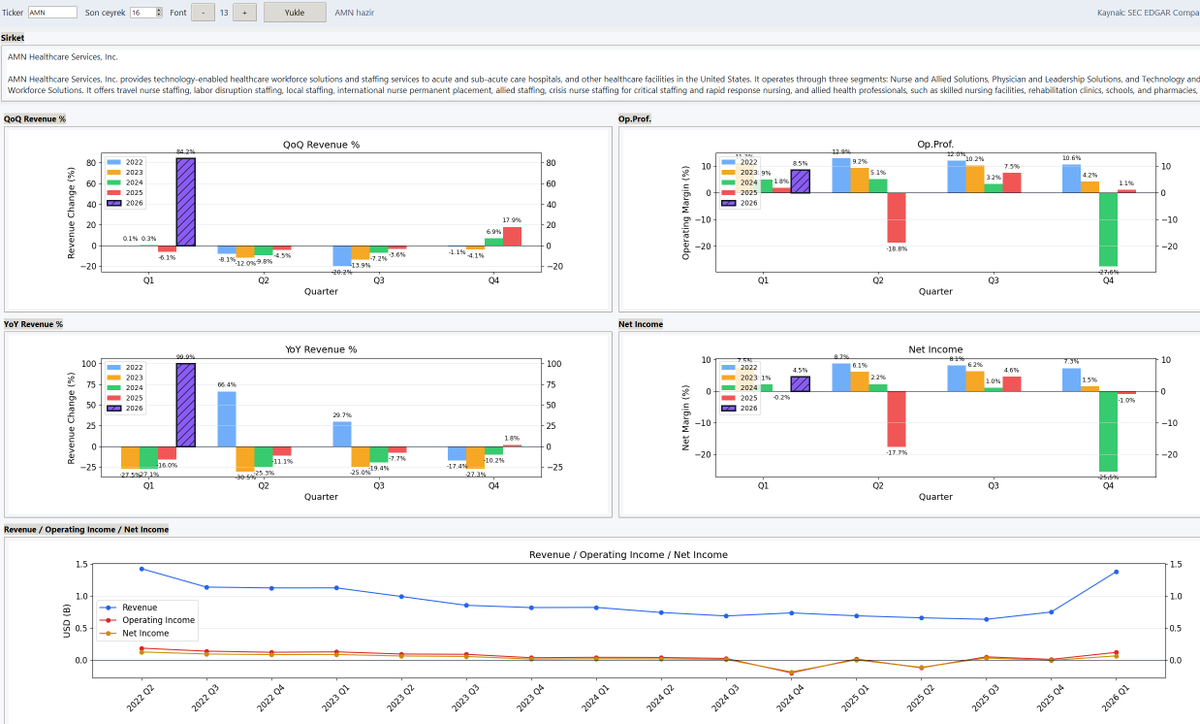The image size is (1200, 724).
Task: Click the Son çeyrek spinbox stepper arrows
Action: pos(157,13)
